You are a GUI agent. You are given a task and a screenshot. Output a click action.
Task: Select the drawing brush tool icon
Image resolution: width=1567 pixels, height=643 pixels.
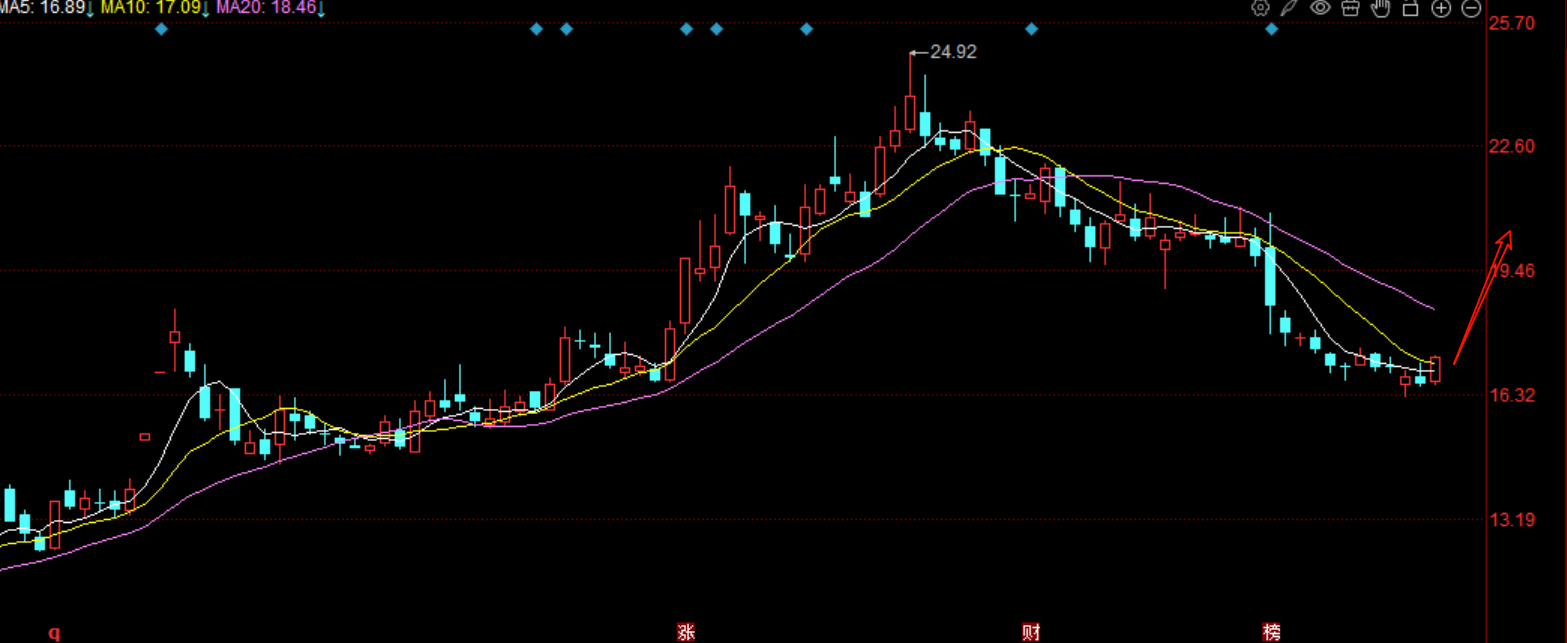click(1290, 8)
